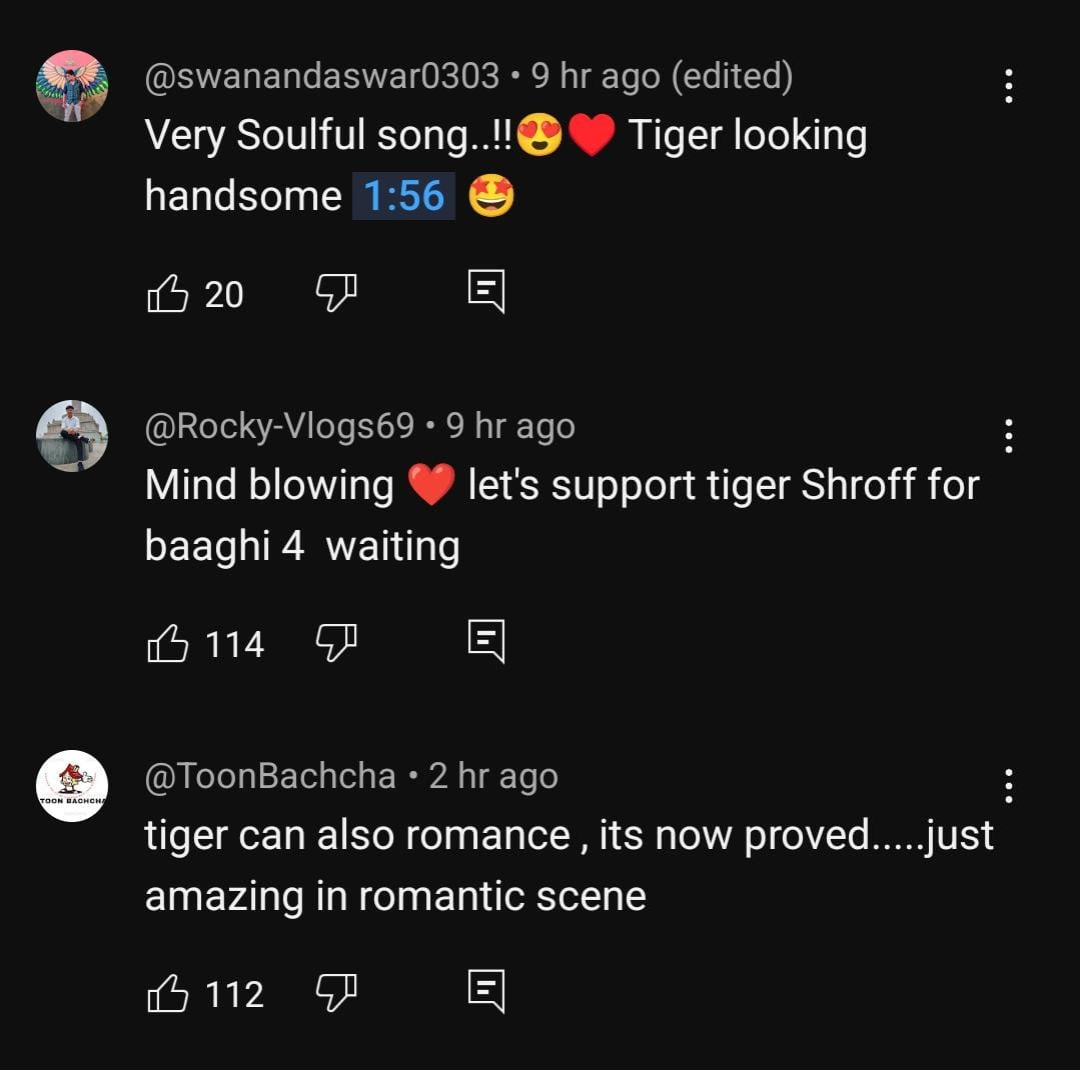Jump to timestamp 1:56 in video
1080x1070 pixels.
(x=403, y=196)
